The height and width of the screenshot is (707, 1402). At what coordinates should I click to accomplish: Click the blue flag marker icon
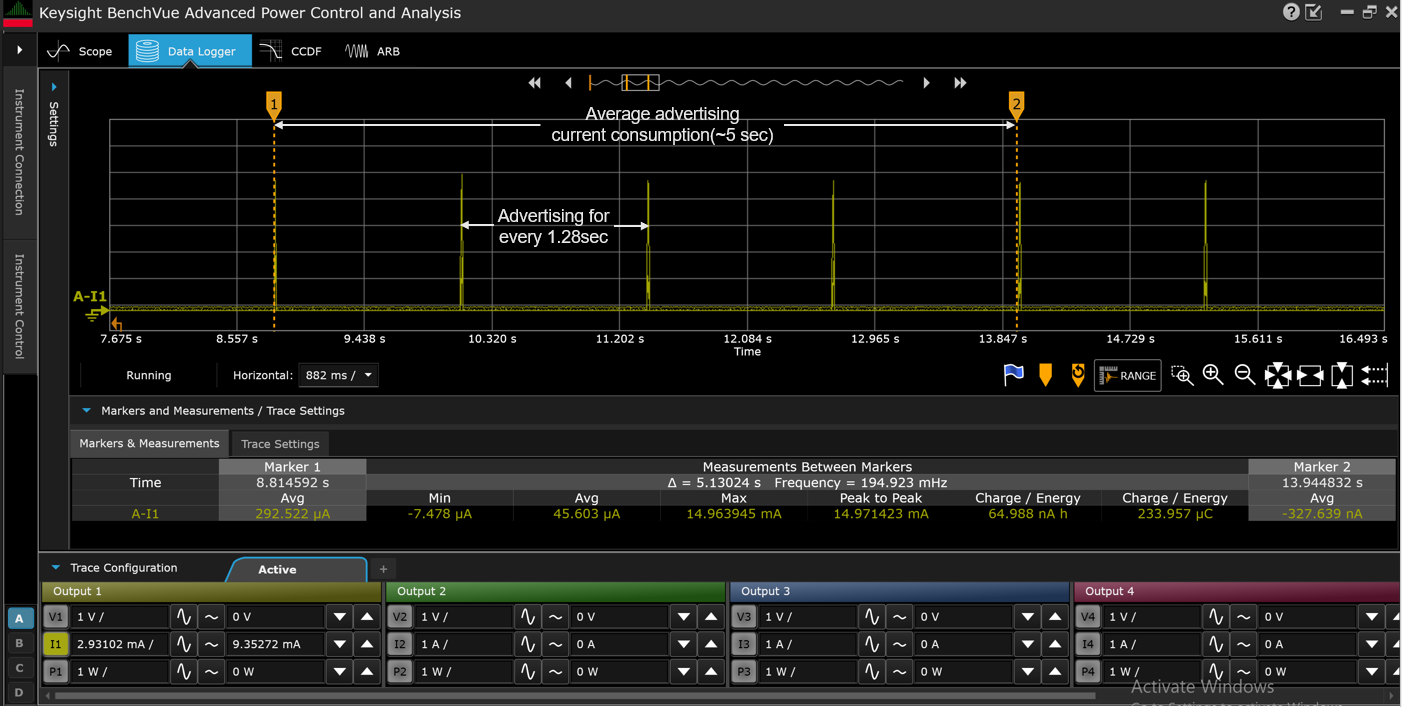pos(1013,375)
